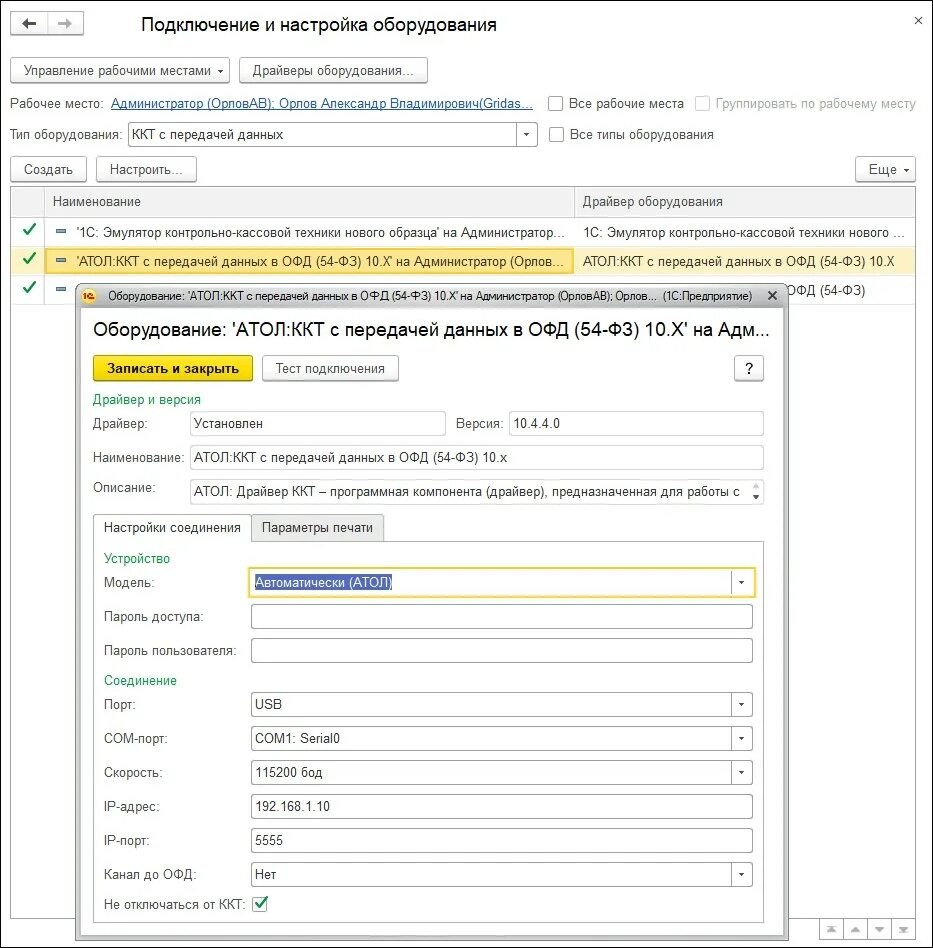Open the Управление рабочими местами dropdown
The height and width of the screenshot is (948, 933).
point(120,71)
